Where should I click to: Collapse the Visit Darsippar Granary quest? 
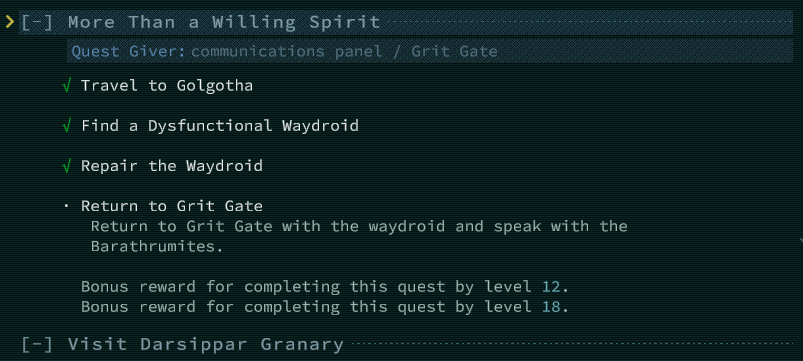pos(37,344)
